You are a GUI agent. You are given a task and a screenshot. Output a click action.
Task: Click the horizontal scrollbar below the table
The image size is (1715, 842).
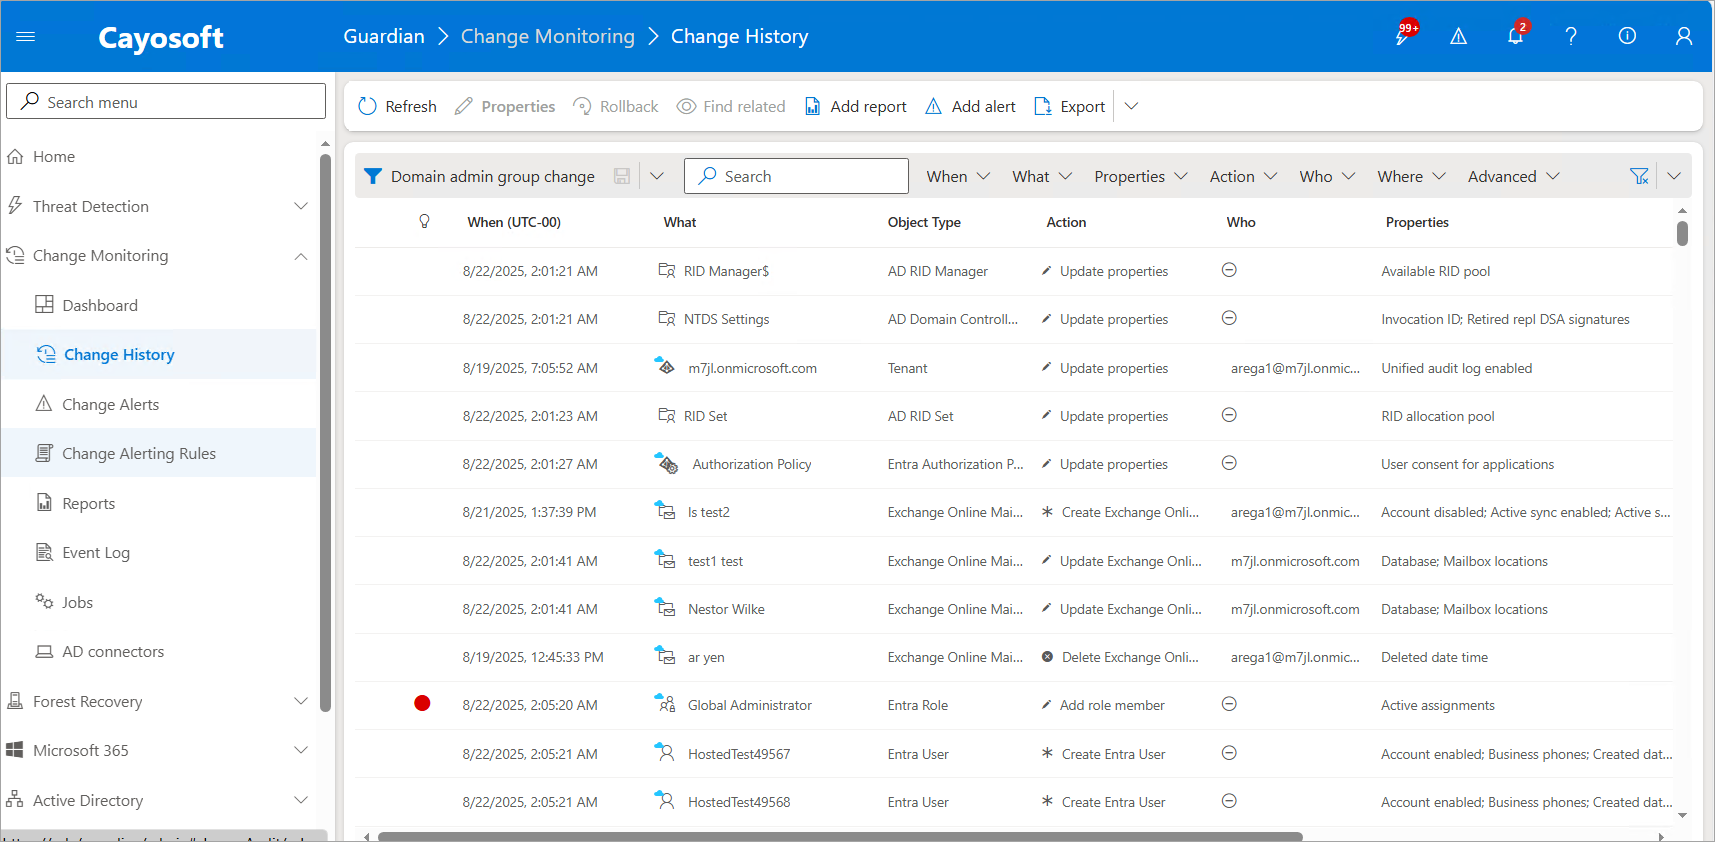click(x=840, y=836)
